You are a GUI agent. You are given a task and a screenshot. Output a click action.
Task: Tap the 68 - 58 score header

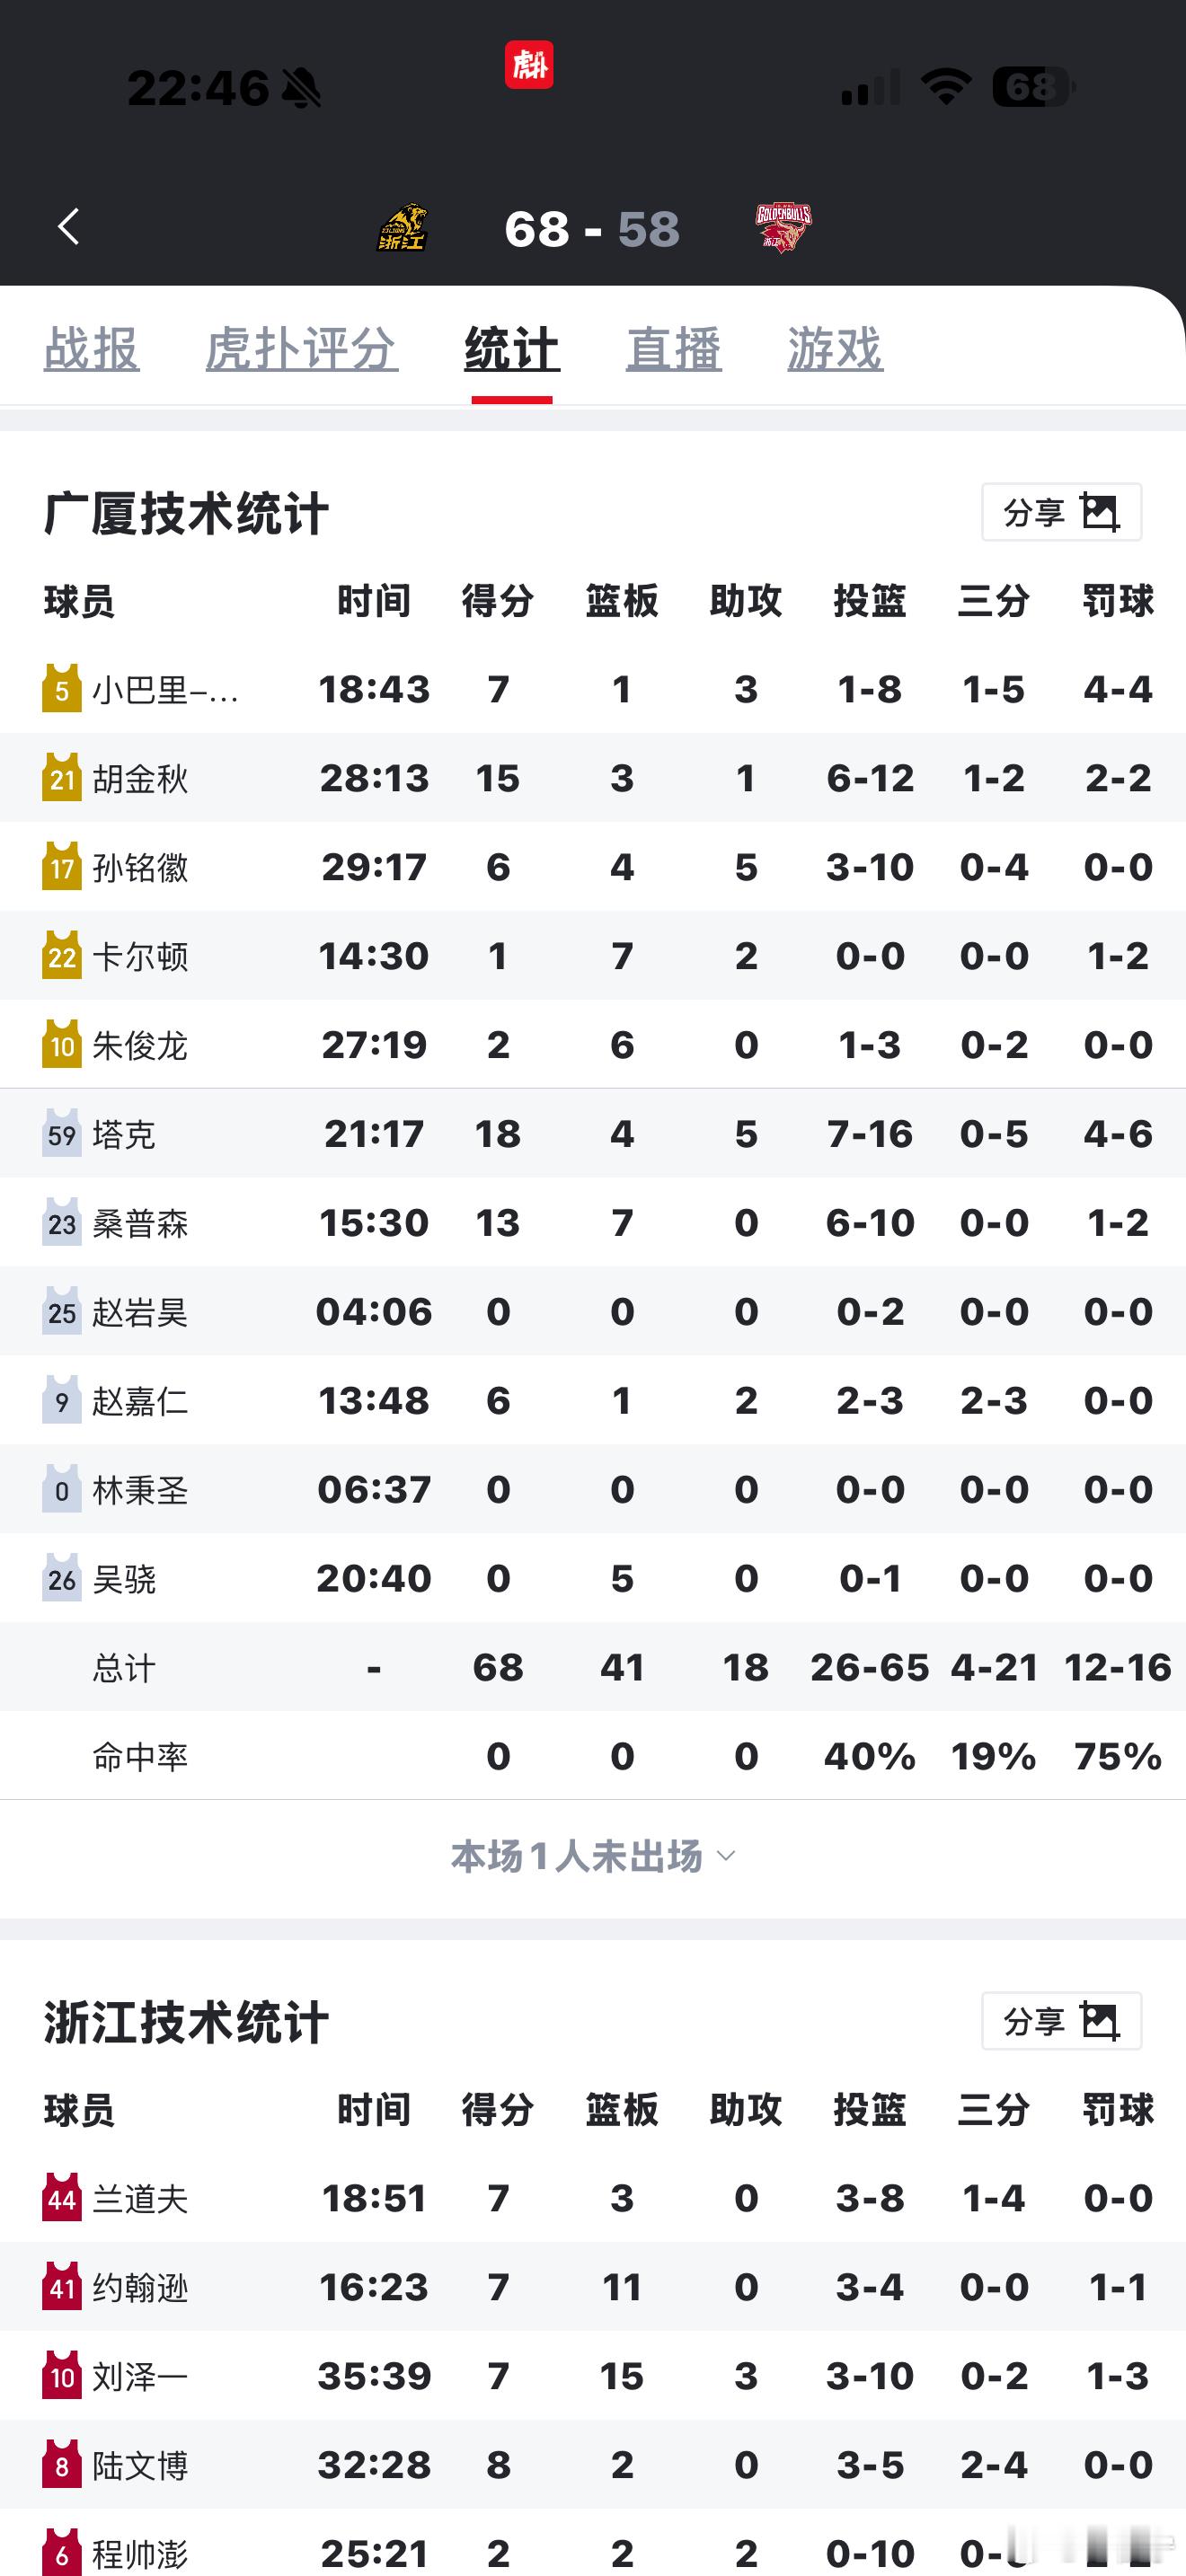click(x=592, y=229)
